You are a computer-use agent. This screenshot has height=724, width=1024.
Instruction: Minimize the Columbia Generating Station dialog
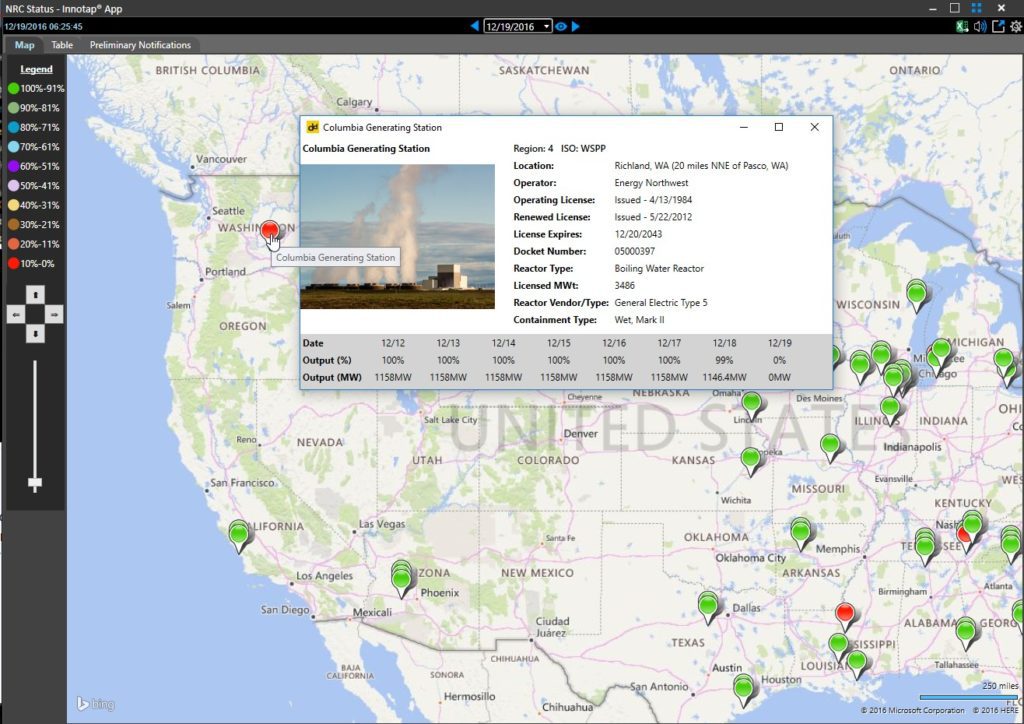point(743,127)
